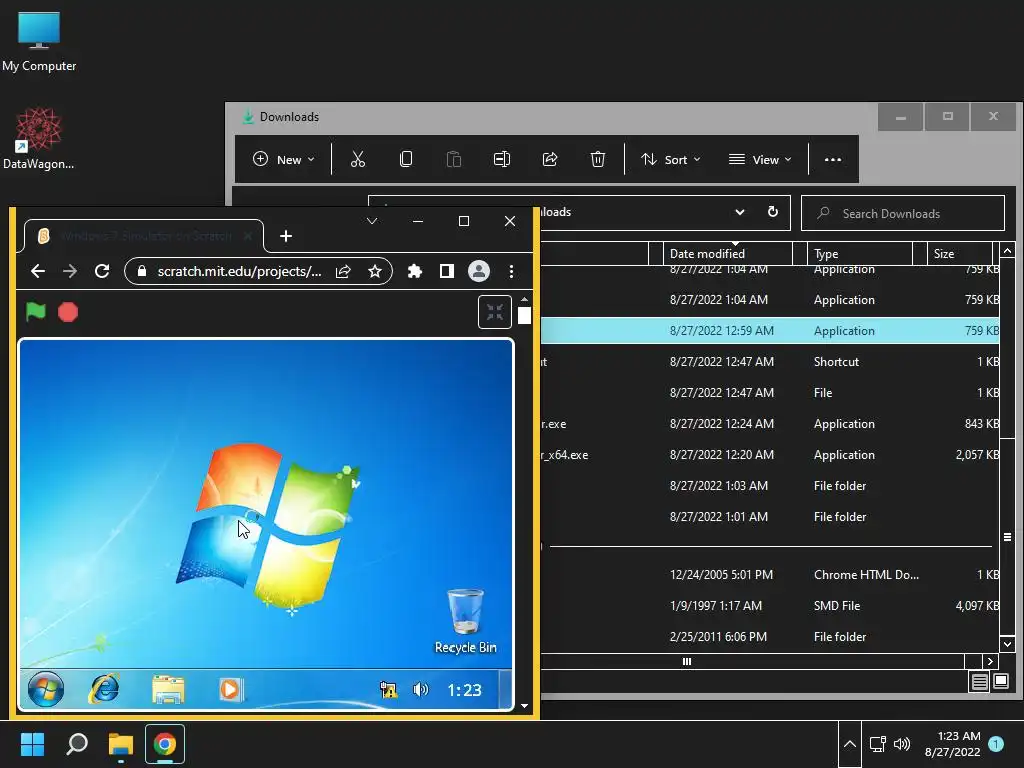Screen dimensions: 1024x768
Task: Sort by Date modified column
Action: (728, 253)
